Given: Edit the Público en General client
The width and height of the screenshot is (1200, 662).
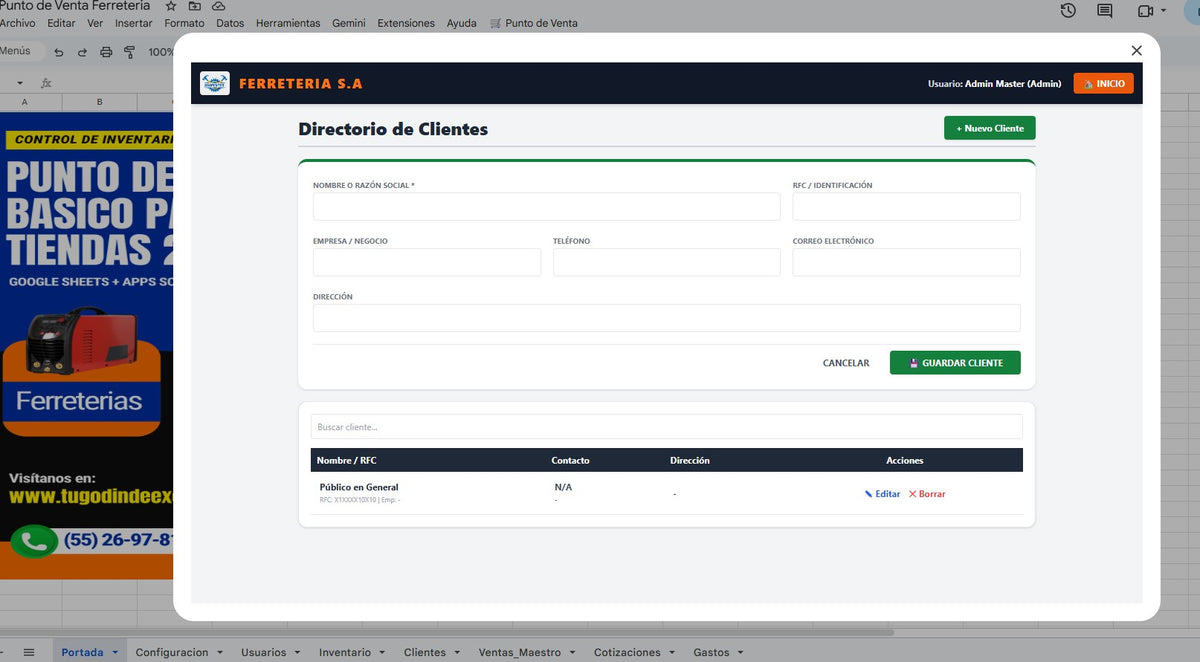Looking at the screenshot, I should click(883, 494).
